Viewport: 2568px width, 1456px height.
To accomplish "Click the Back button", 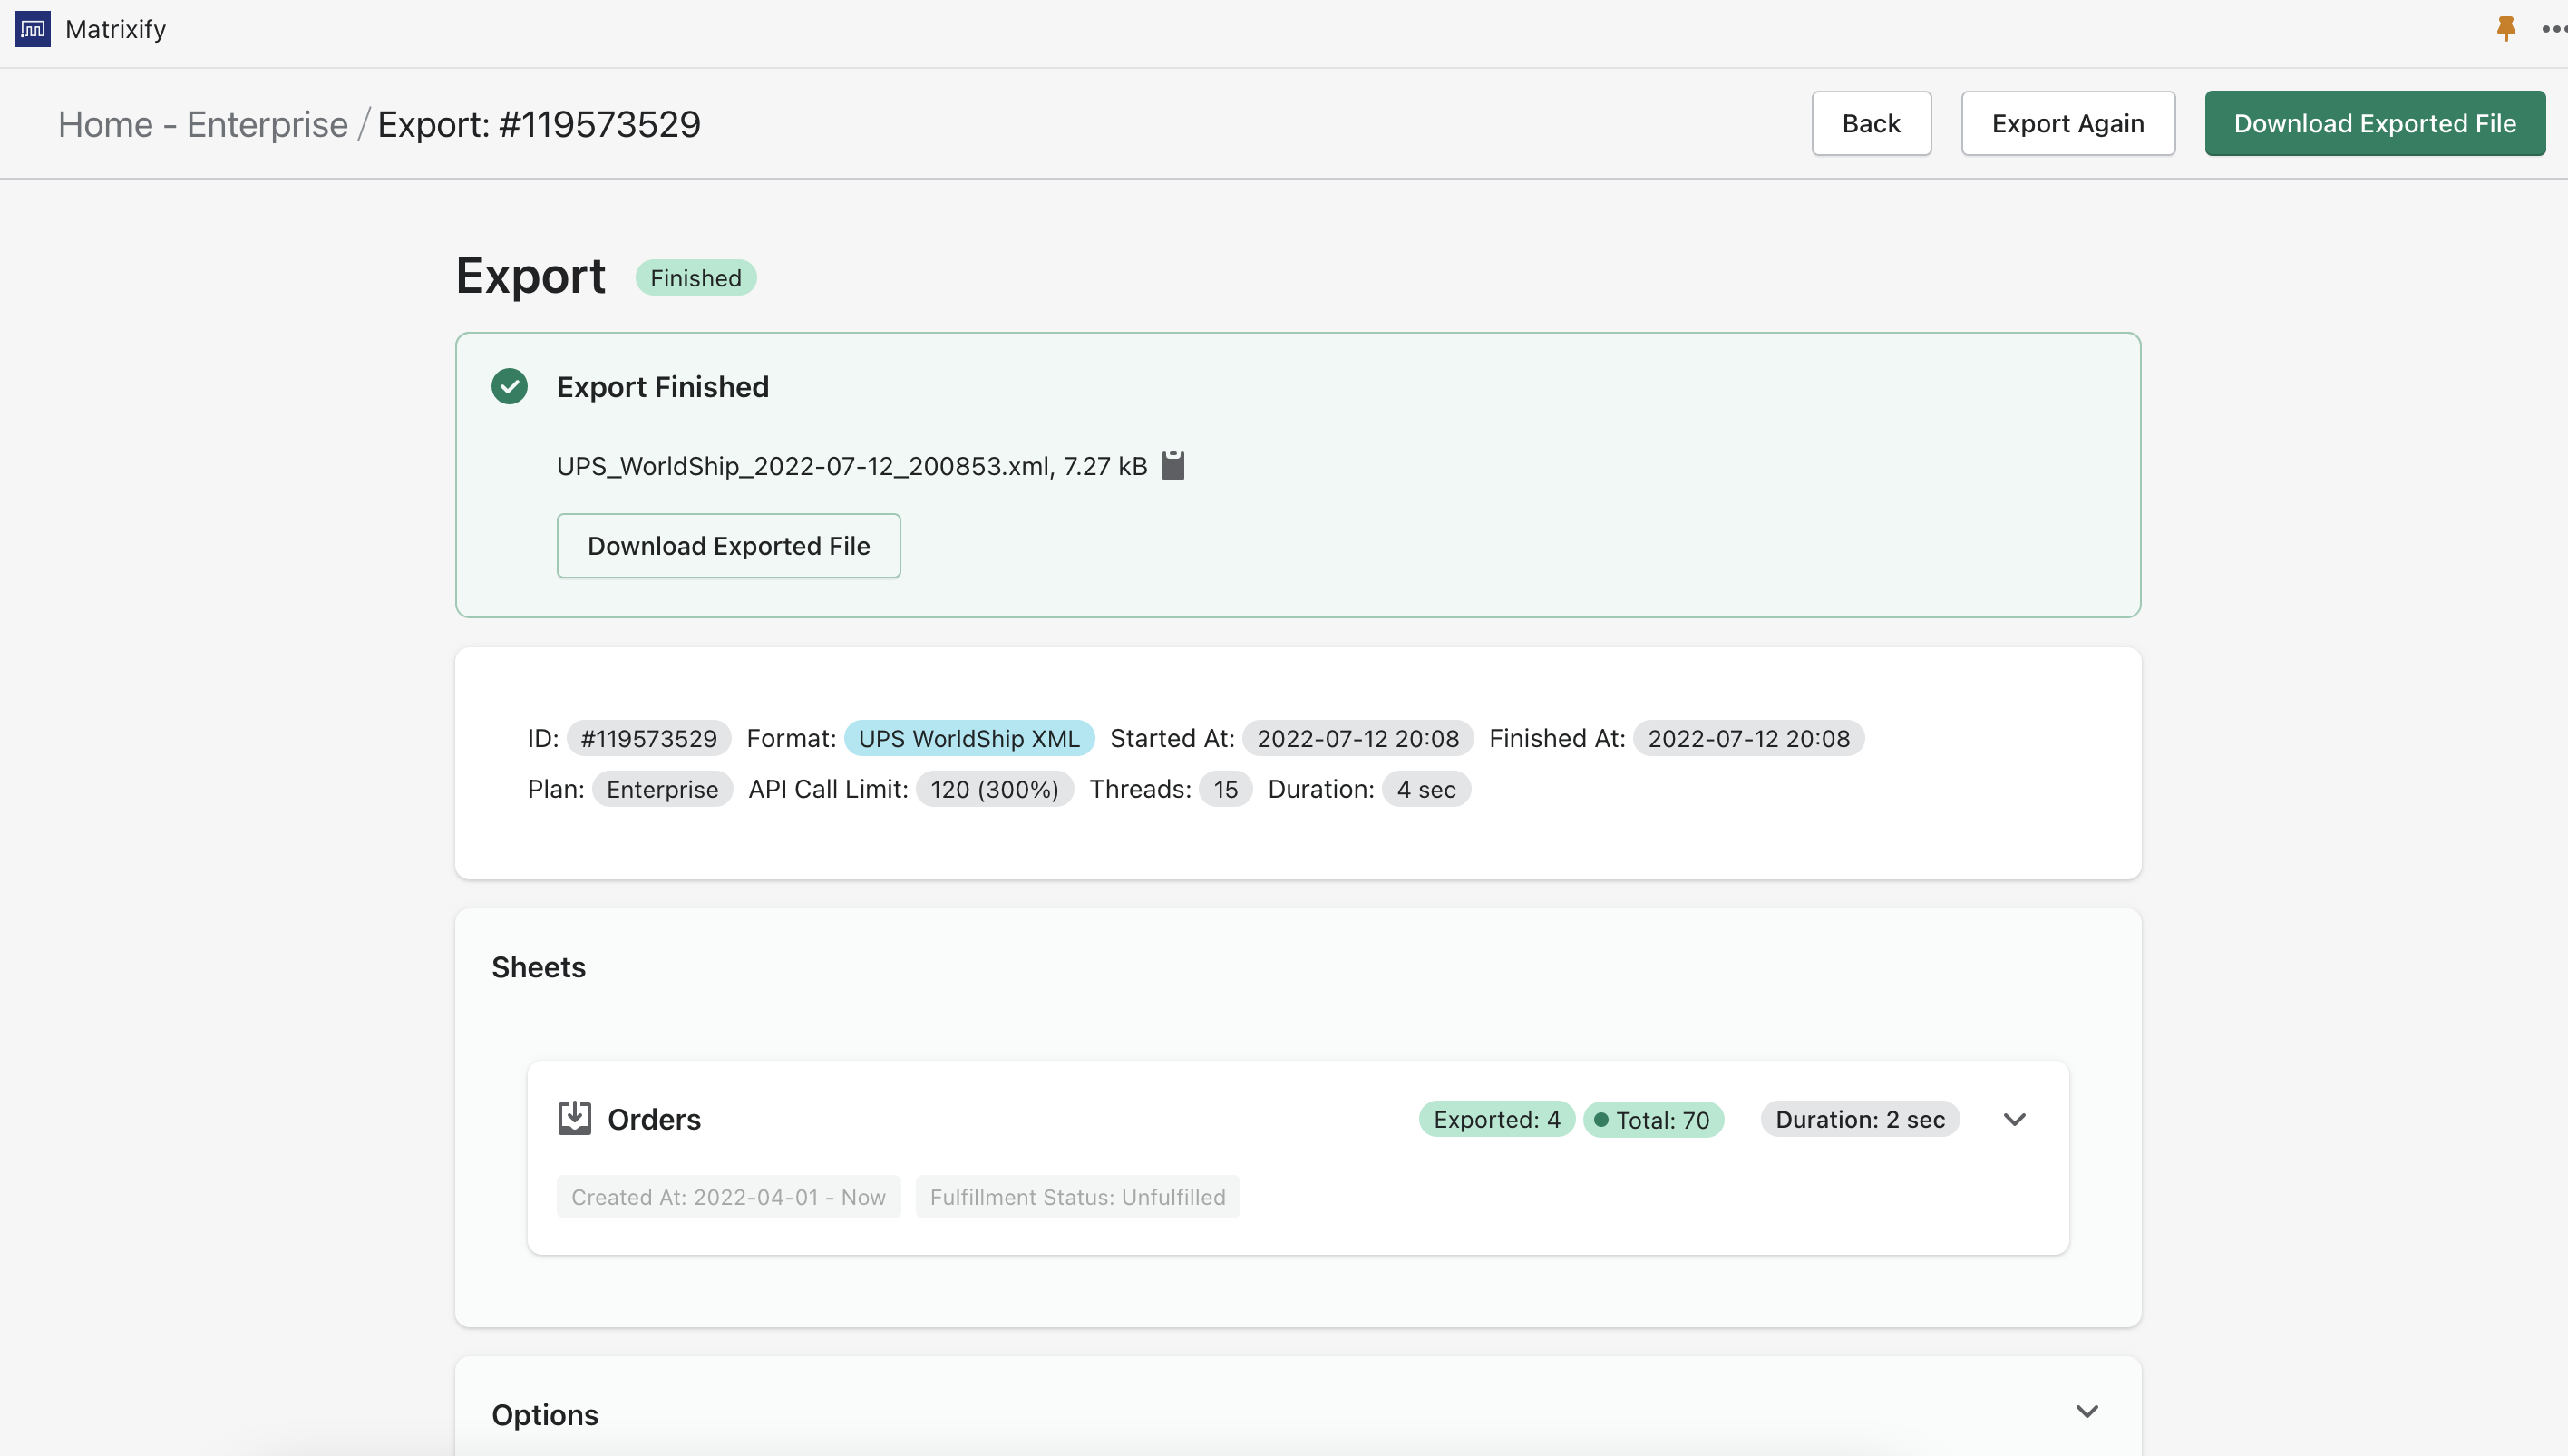I will click(1870, 122).
